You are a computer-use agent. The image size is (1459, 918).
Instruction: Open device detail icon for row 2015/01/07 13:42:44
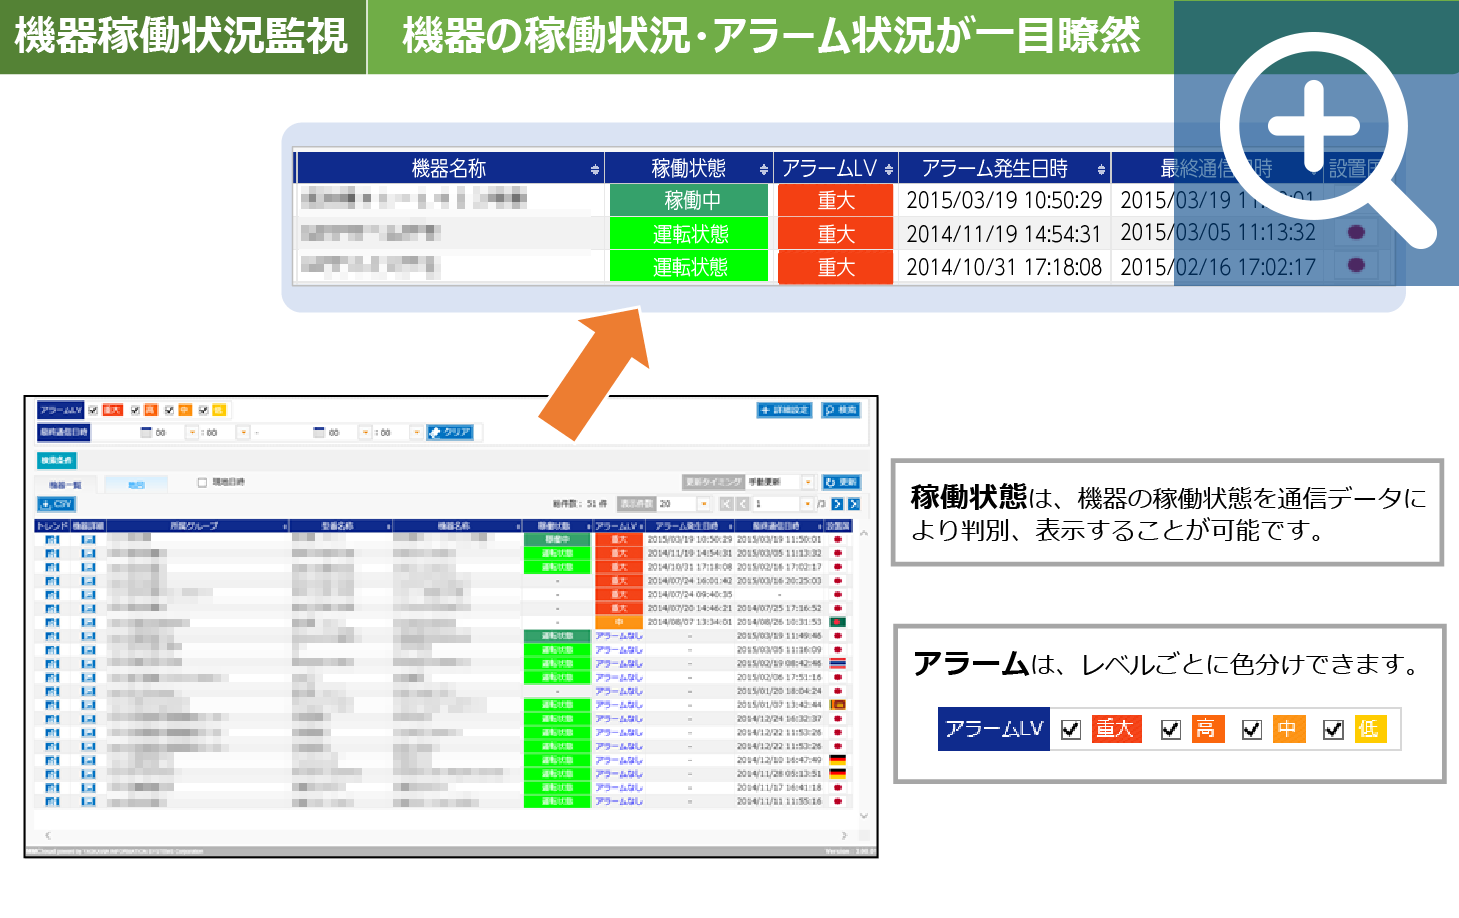(x=88, y=705)
